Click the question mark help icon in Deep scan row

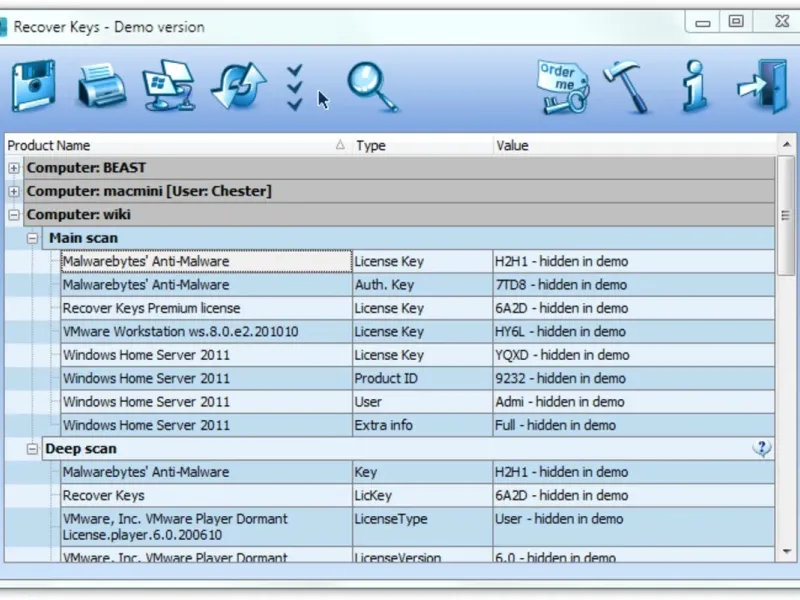(762, 448)
